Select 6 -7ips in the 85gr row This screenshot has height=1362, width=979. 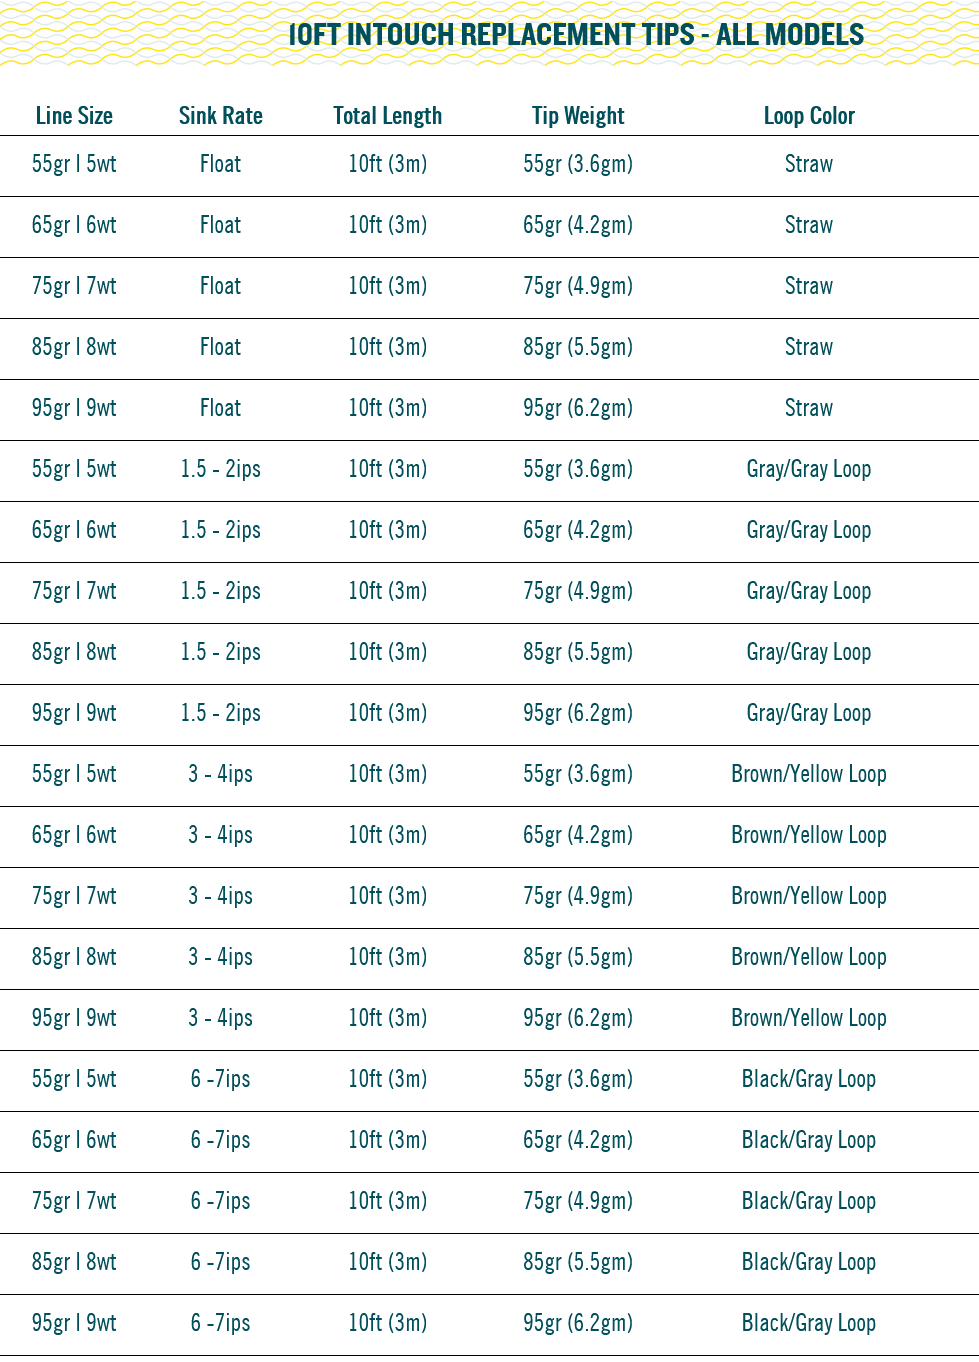(x=221, y=1262)
